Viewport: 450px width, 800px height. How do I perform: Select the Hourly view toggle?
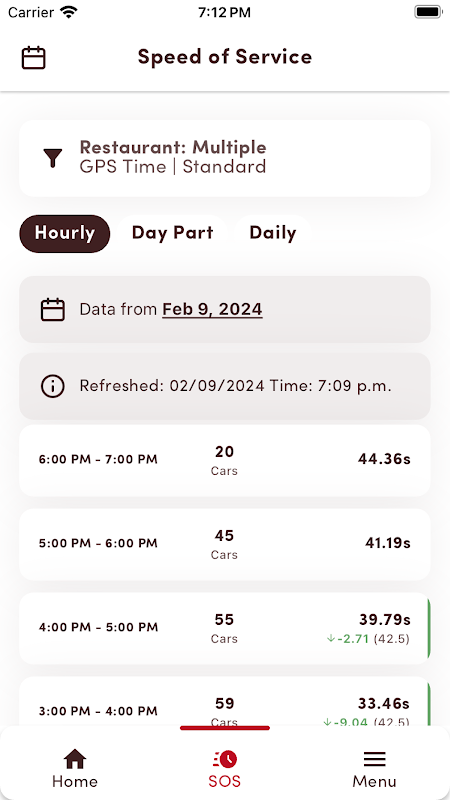pyautogui.click(x=65, y=234)
